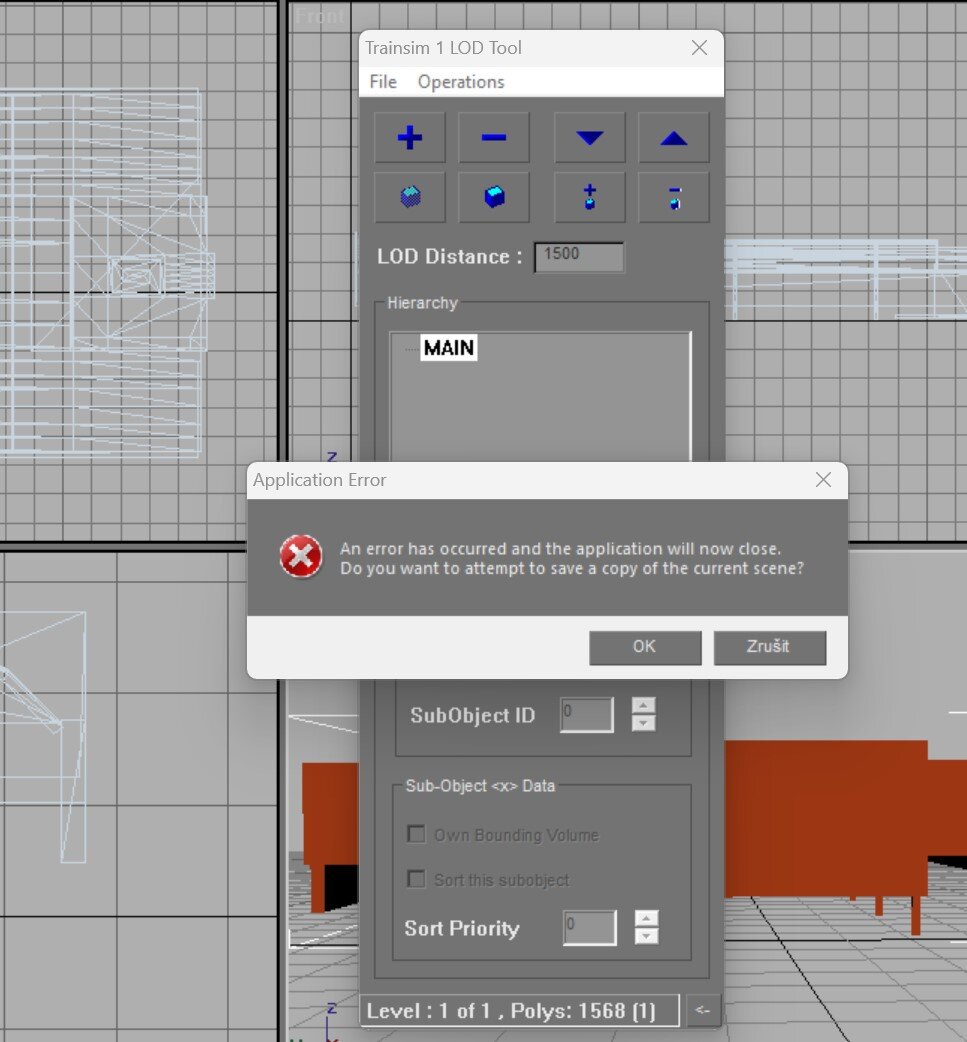Click the Level 1 of 1 Polys status text
The height and width of the screenshot is (1042, 967).
[x=511, y=1011]
